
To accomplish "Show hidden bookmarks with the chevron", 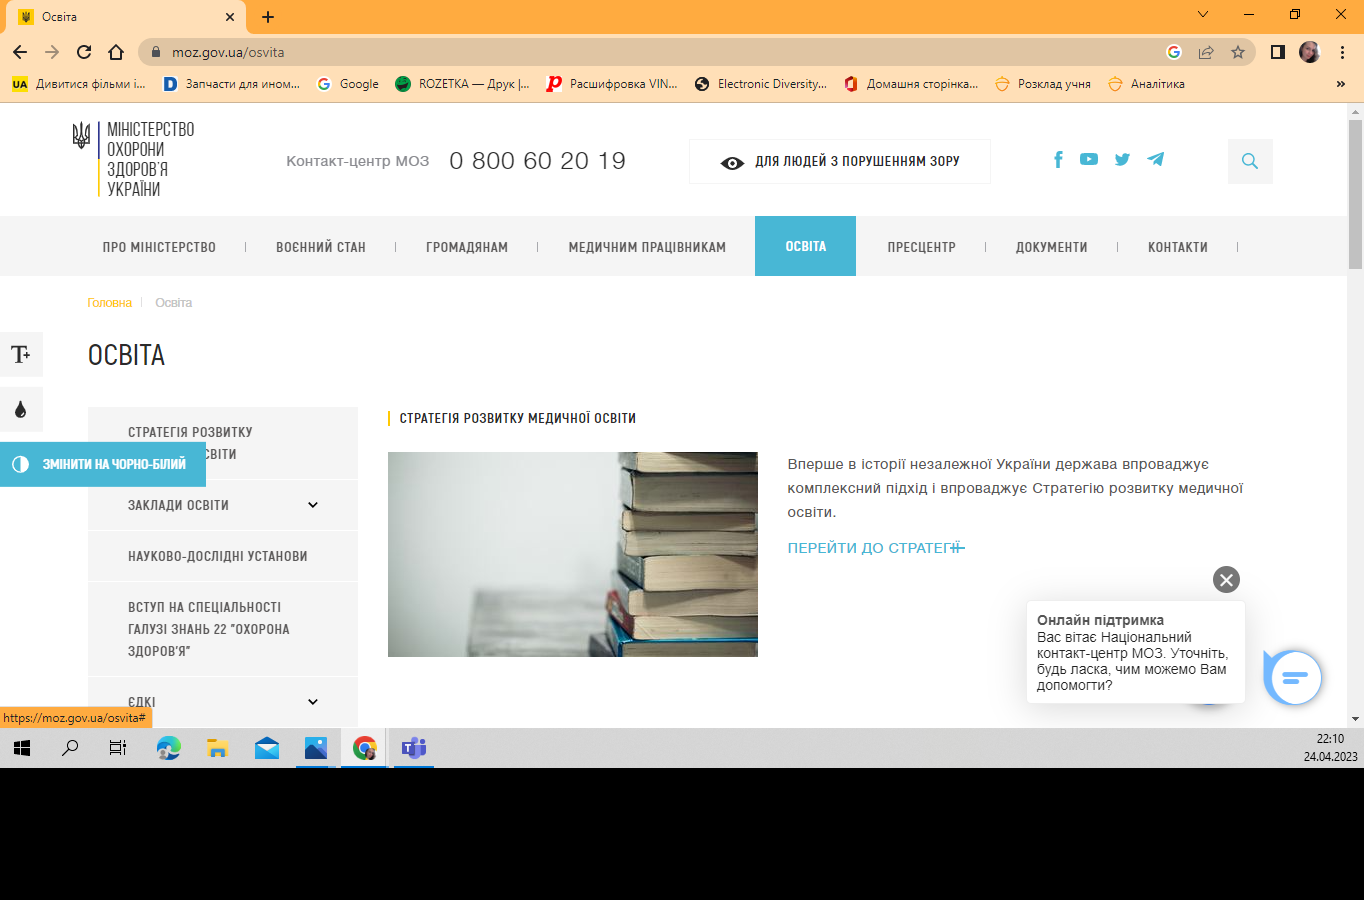I will 1341,84.
